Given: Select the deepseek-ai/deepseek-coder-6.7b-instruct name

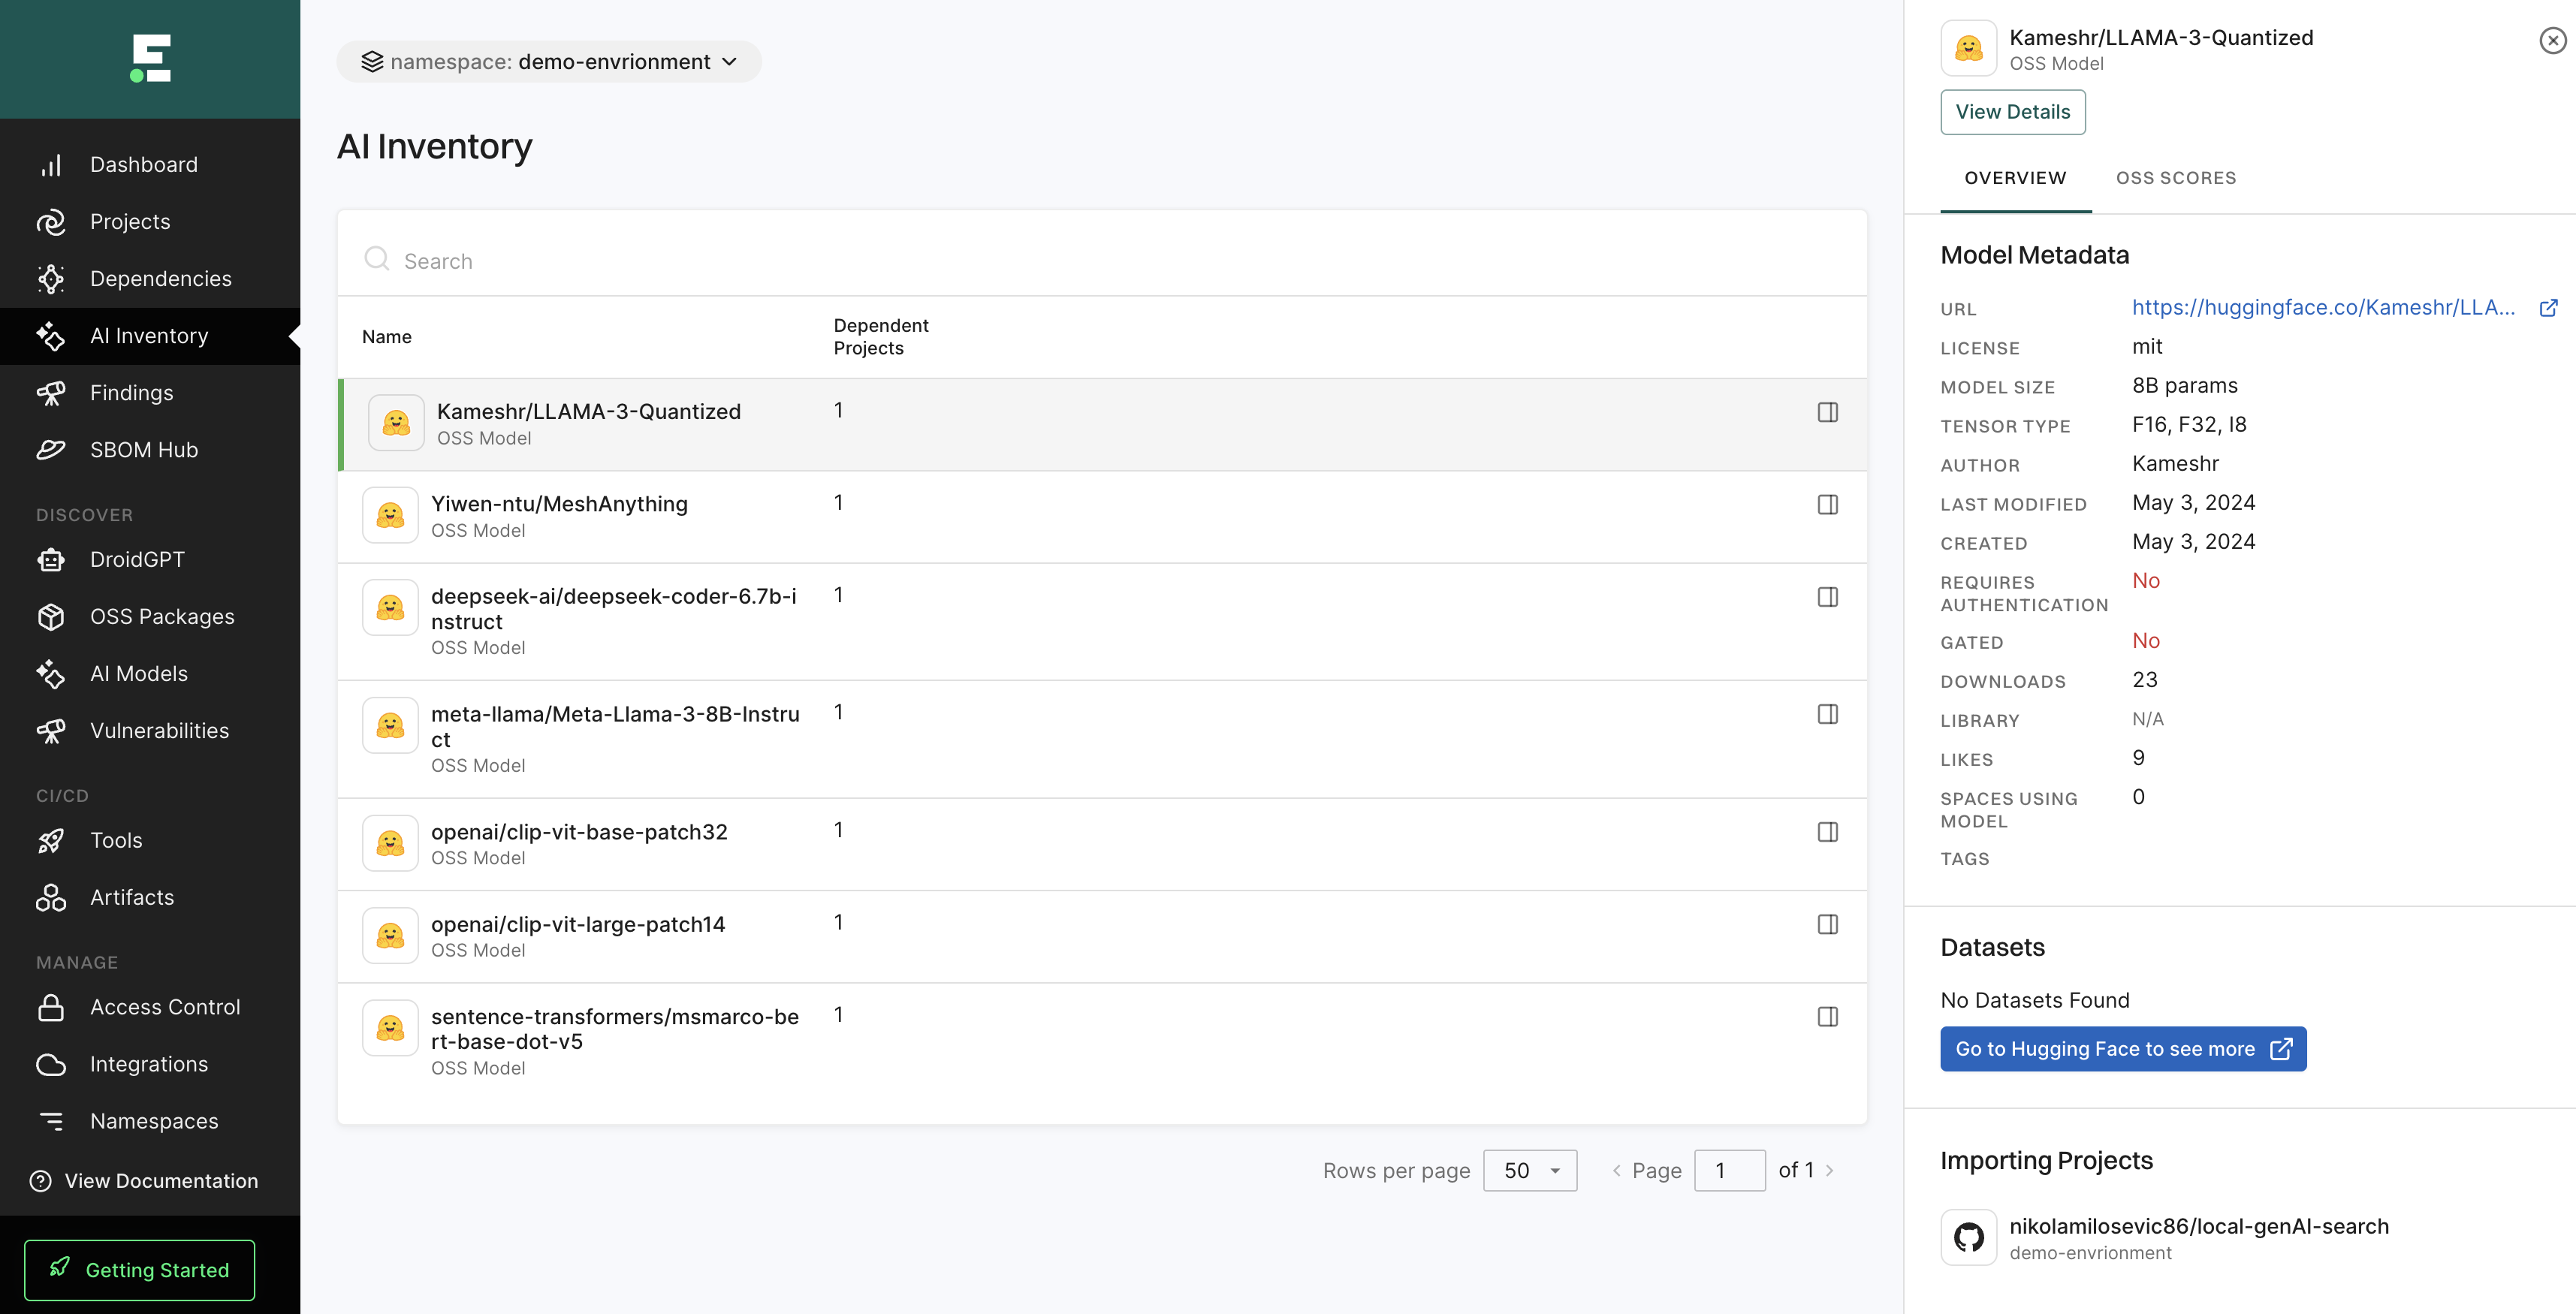Looking at the screenshot, I should [x=614, y=609].
